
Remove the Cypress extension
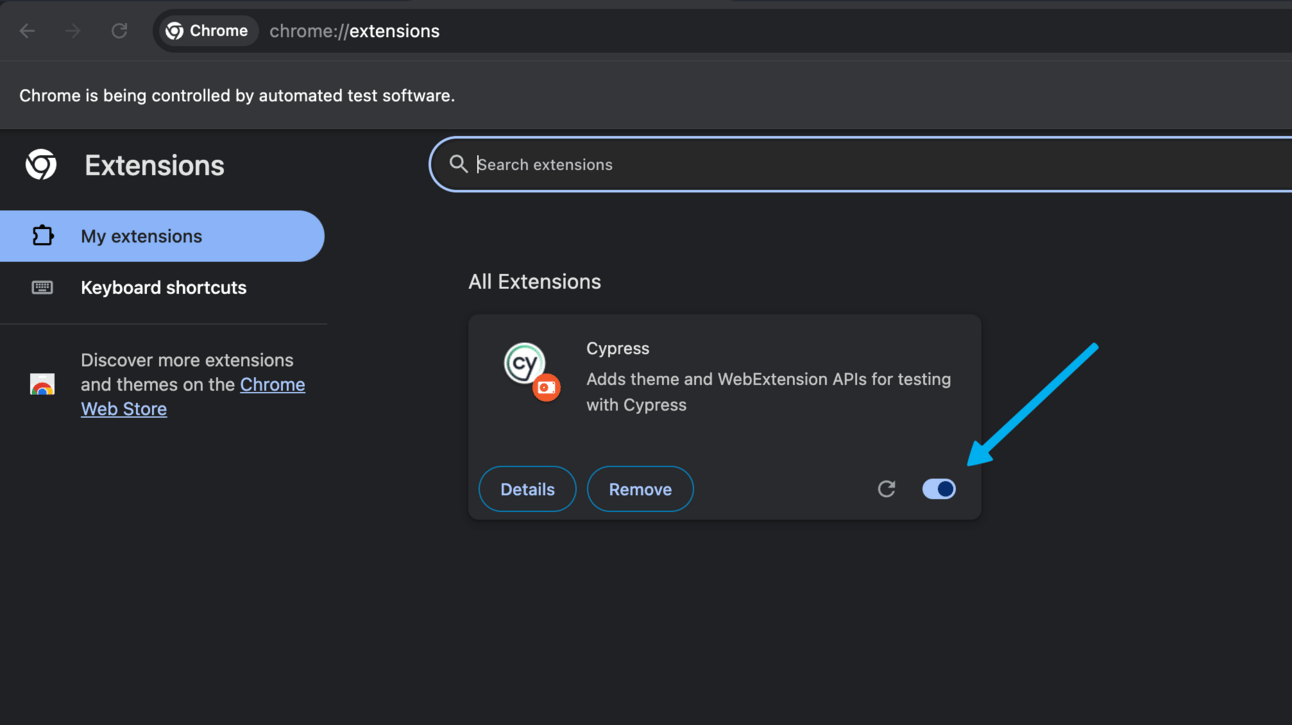point(640,489)
